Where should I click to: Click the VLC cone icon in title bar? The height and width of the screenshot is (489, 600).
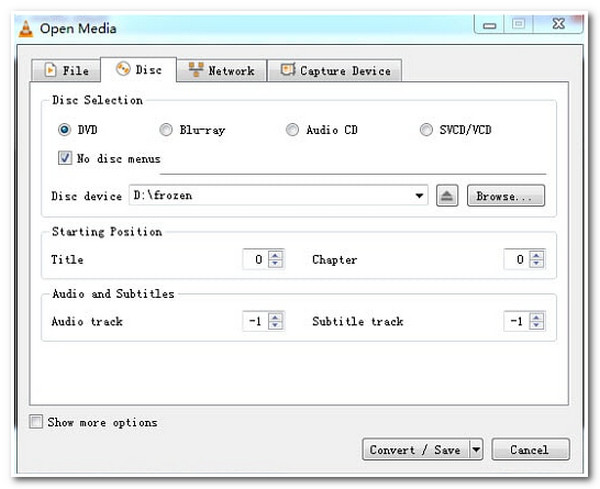point(26,29)
